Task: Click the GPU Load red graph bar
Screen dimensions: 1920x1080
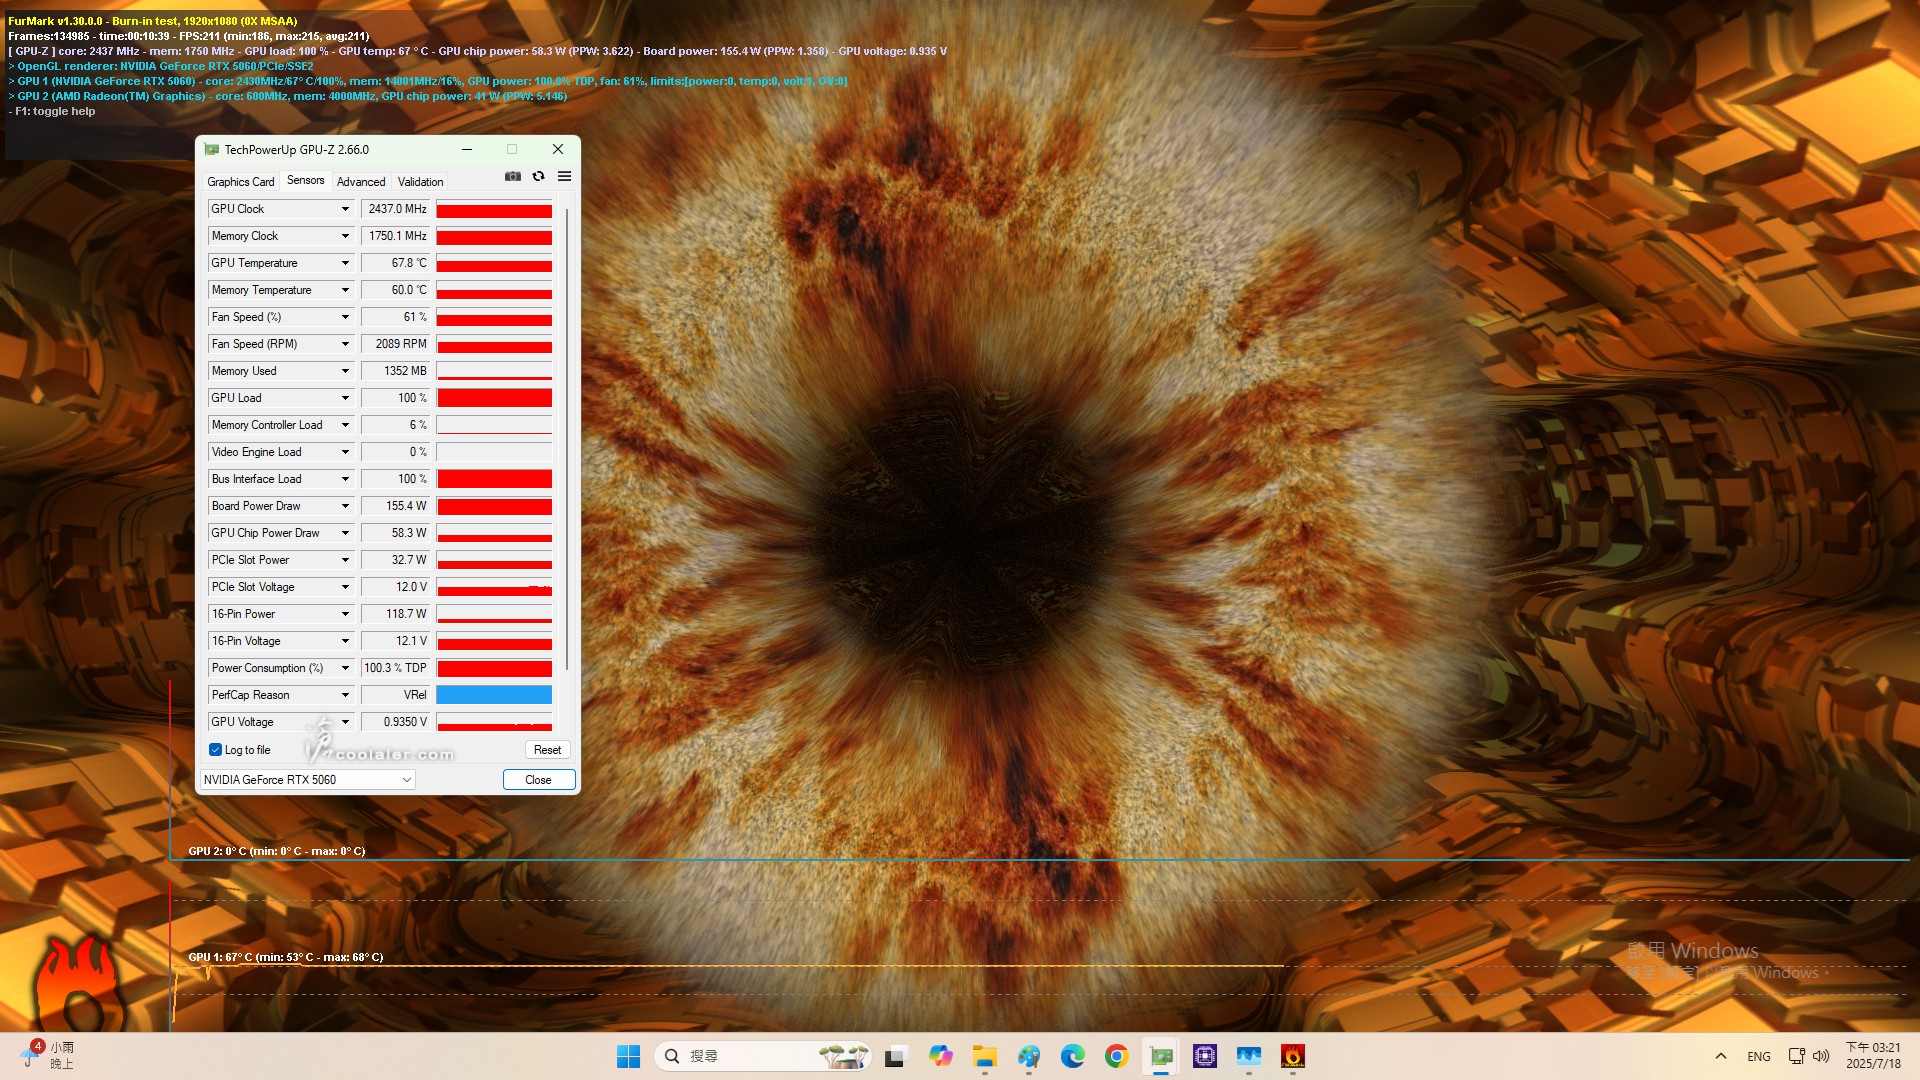Action: pos(494,398)
